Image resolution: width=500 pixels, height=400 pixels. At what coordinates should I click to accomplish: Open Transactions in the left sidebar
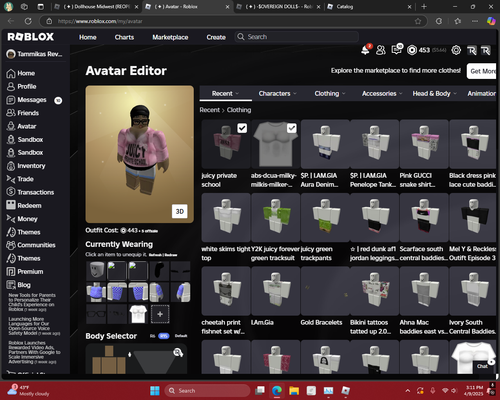click(x=30, y=192)
